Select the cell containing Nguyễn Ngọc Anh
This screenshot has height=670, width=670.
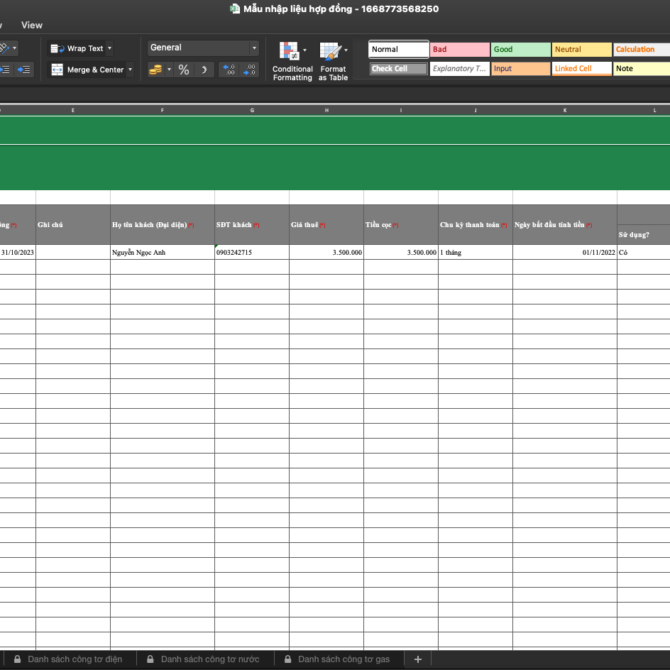pos(162,253)
